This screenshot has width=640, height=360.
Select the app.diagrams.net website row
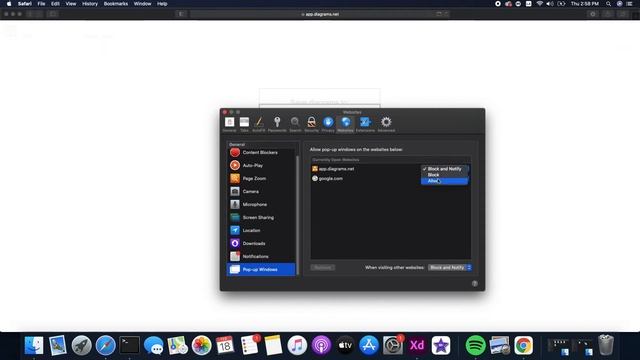[391, 169]
